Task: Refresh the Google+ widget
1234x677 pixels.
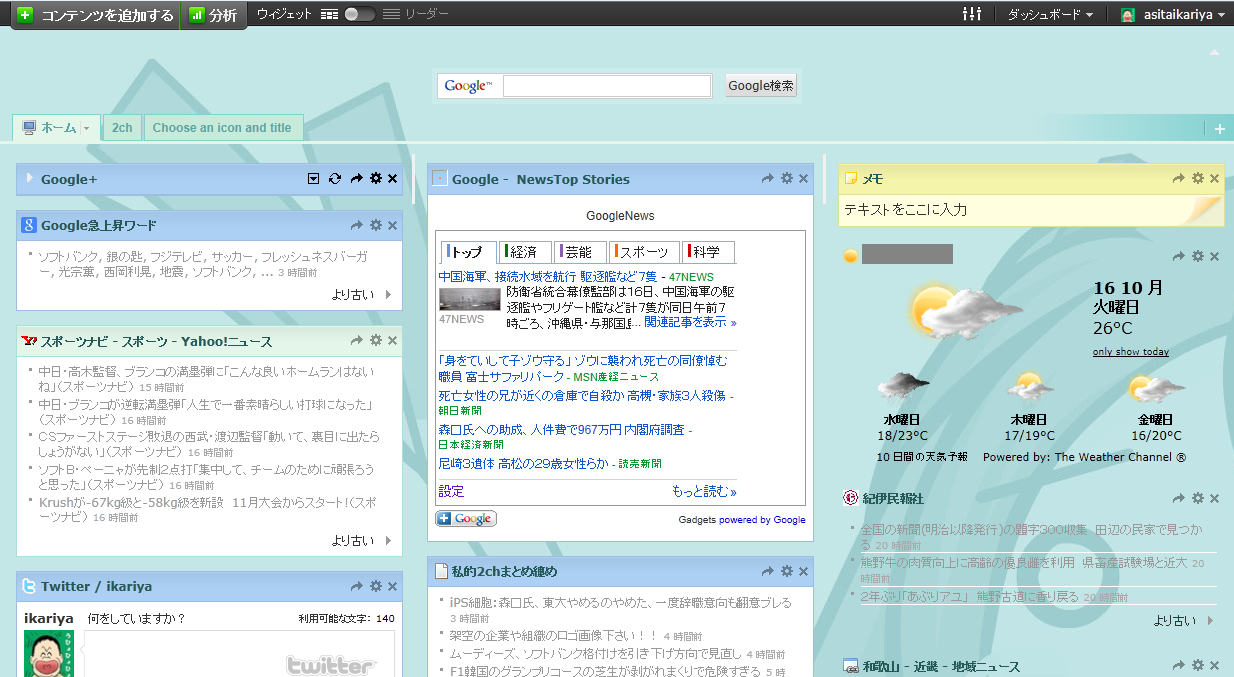Action: click(x=335, y=179)
